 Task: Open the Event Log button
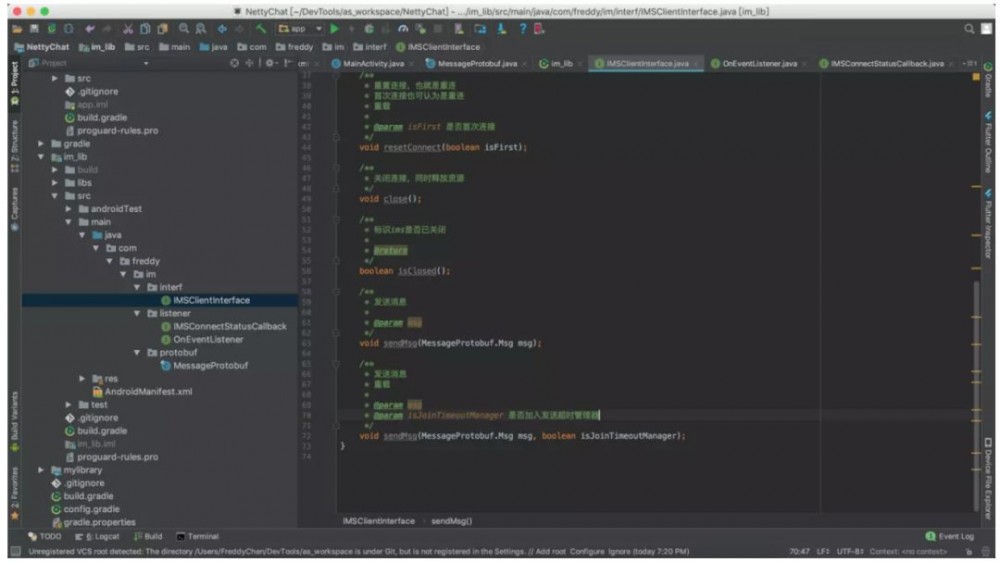point(950,536)
